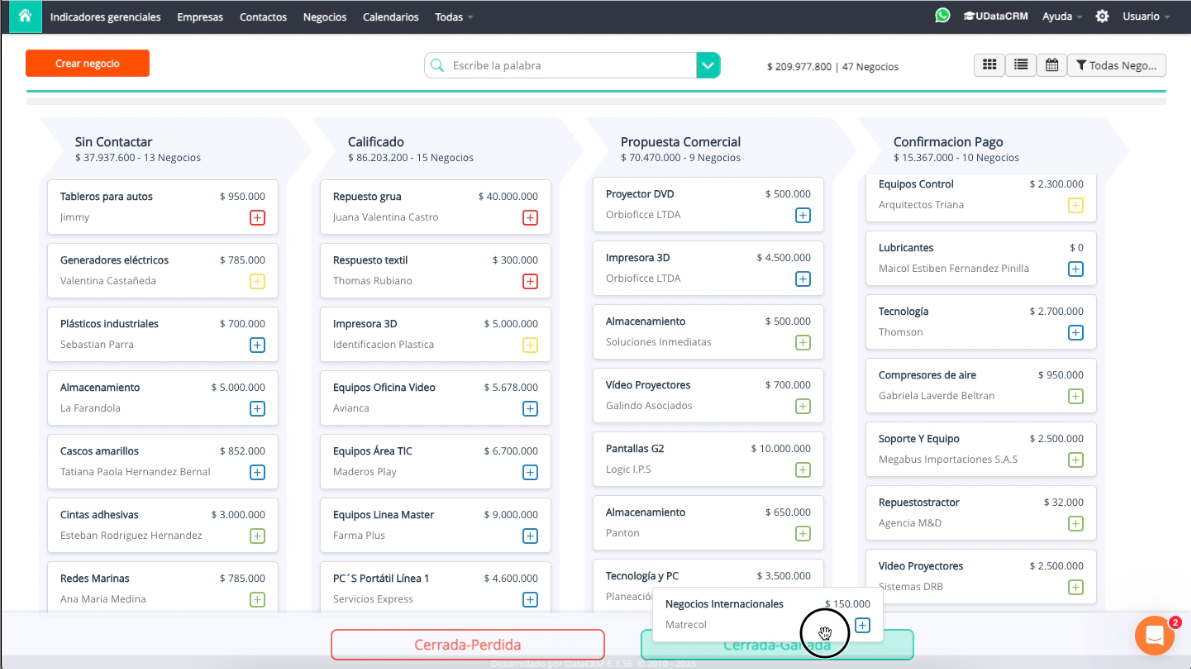Open the Indicadores gerenciales menu item

tap(105, 17)
